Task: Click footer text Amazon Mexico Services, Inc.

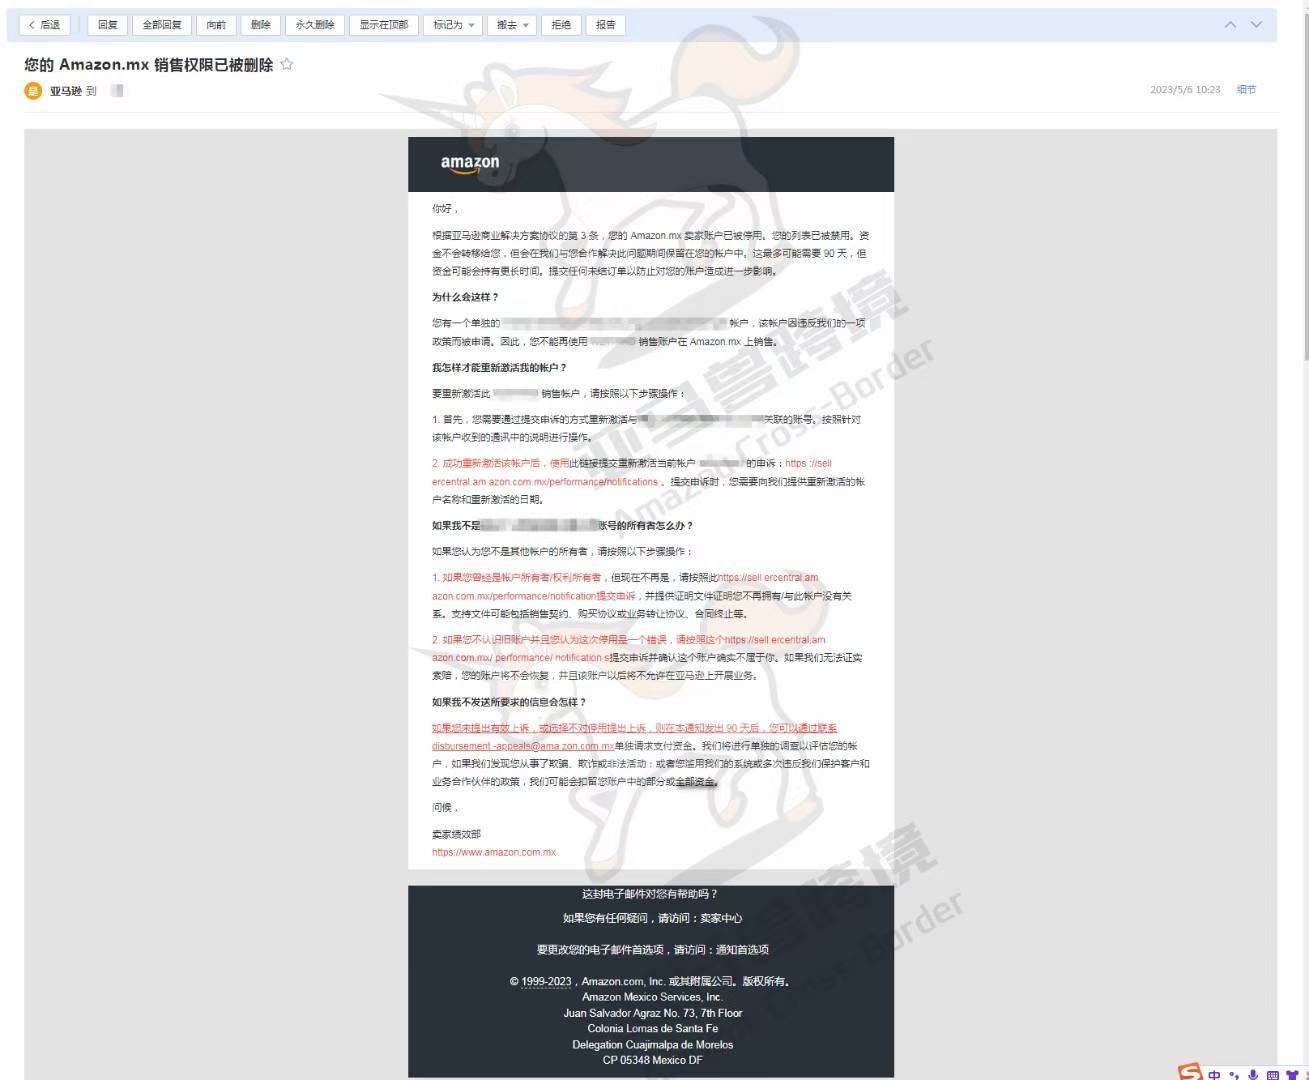Action: pyautogui.click(x=652, y=997)
